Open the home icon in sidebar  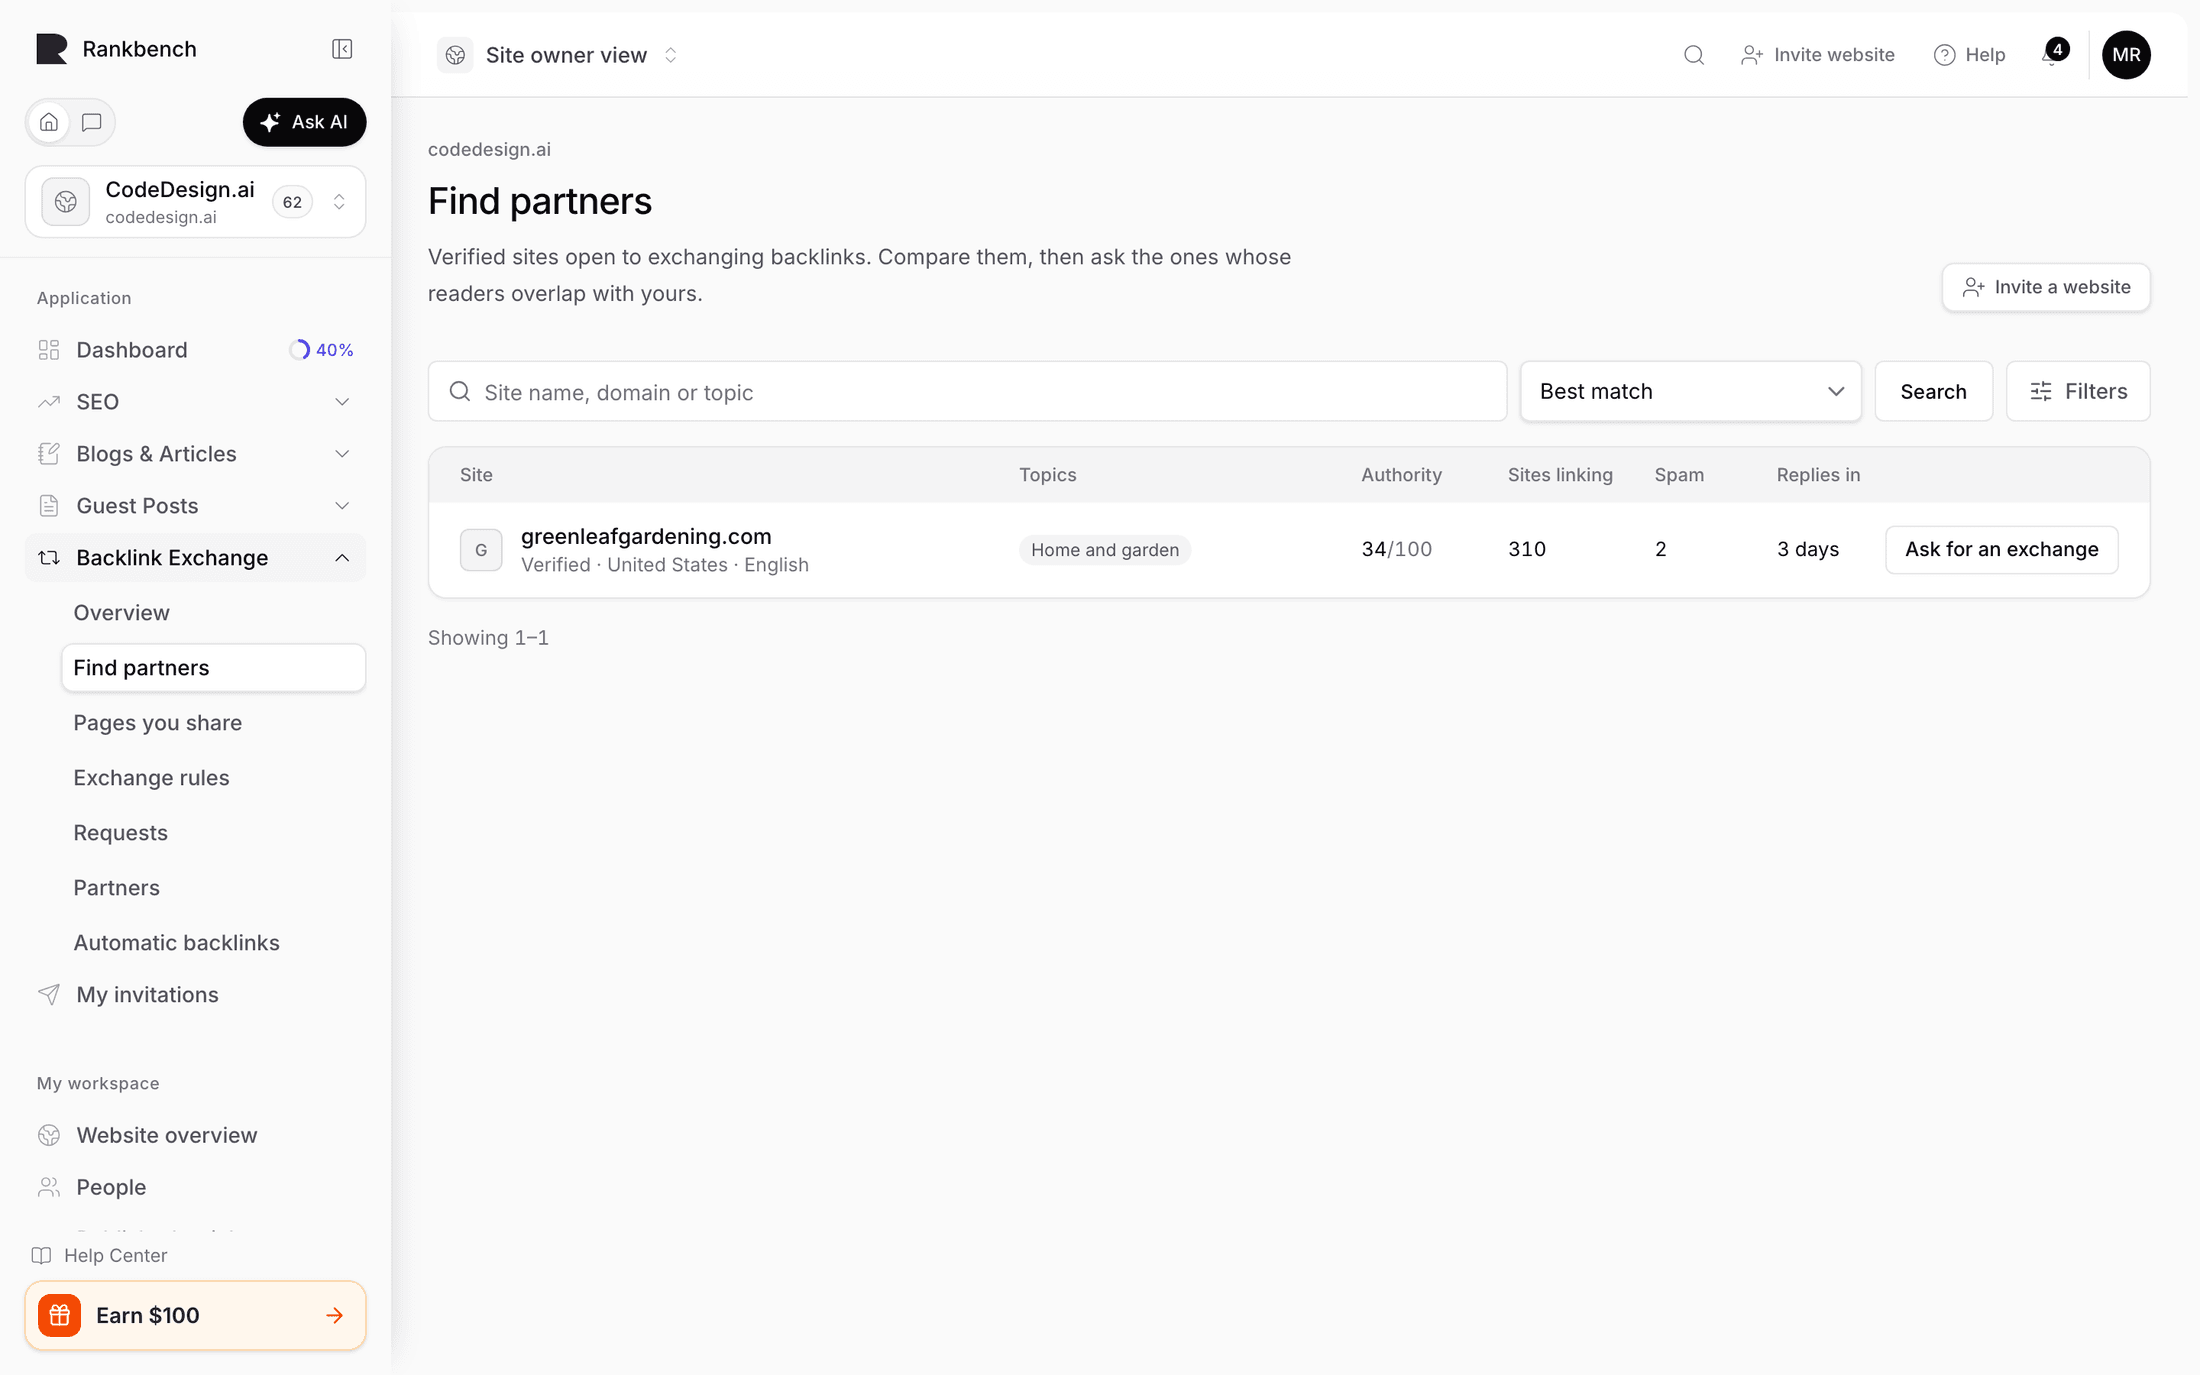pyautogui.click(x=49, y=122)
